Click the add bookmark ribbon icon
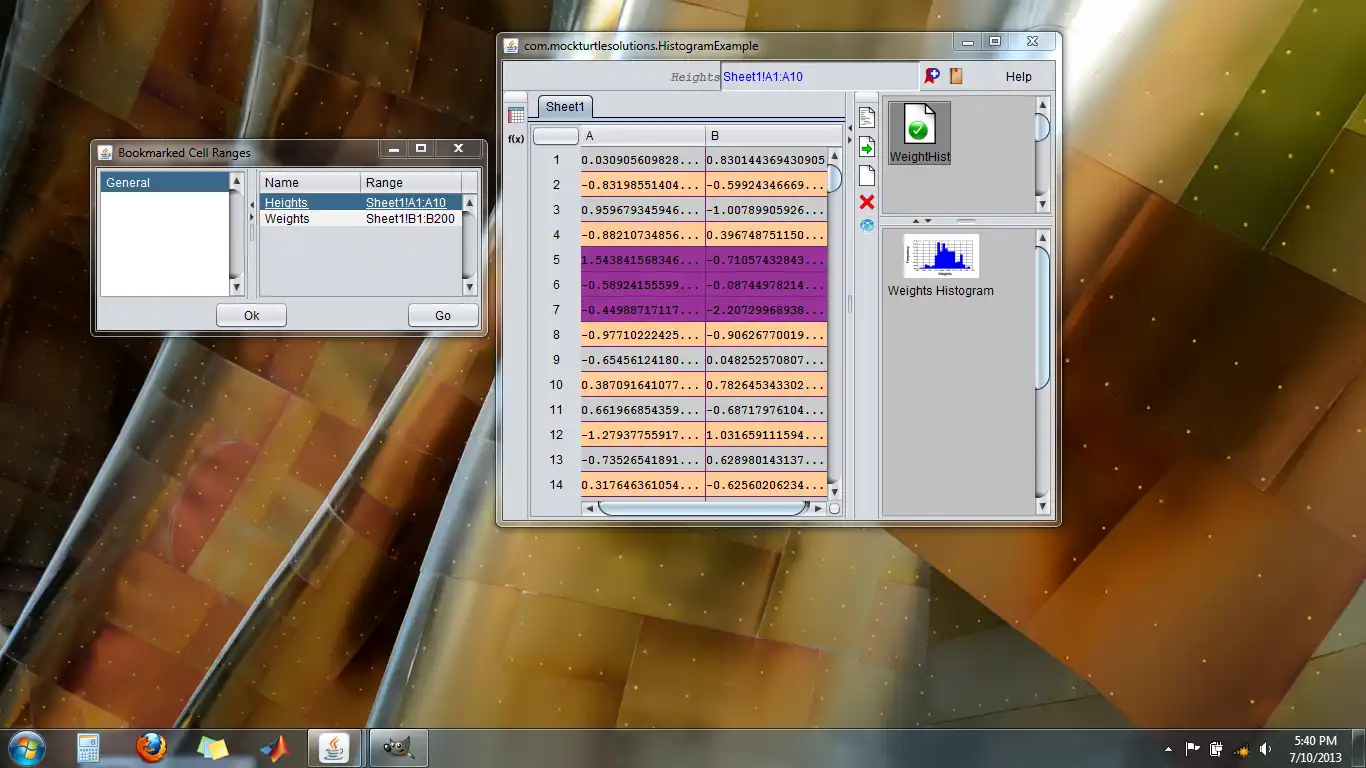Image resolution: width=1366 pixels, height=768 pixels. tap(932, 76)
